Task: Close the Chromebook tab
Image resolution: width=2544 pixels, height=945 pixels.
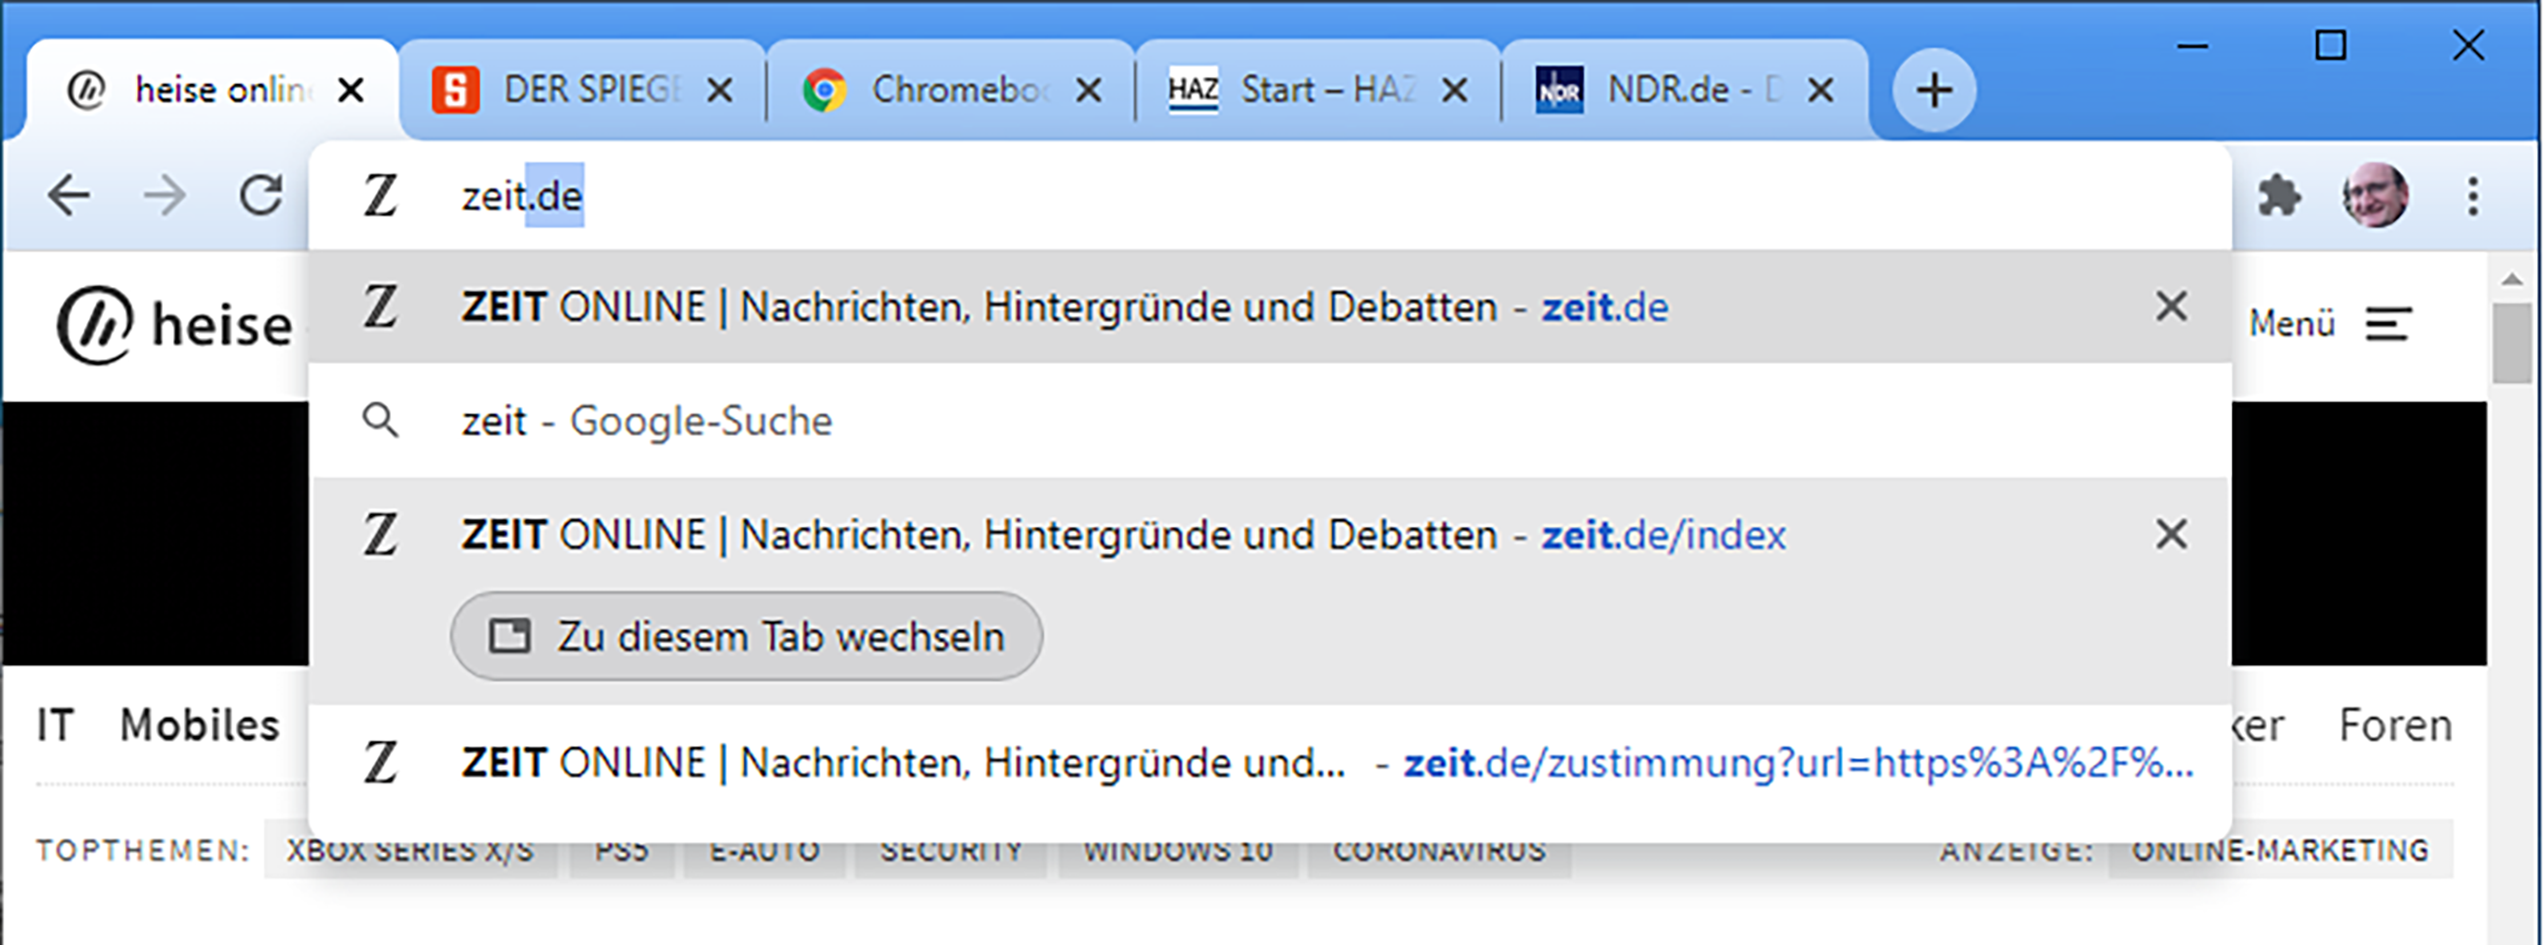Action: pos(1088,91)
